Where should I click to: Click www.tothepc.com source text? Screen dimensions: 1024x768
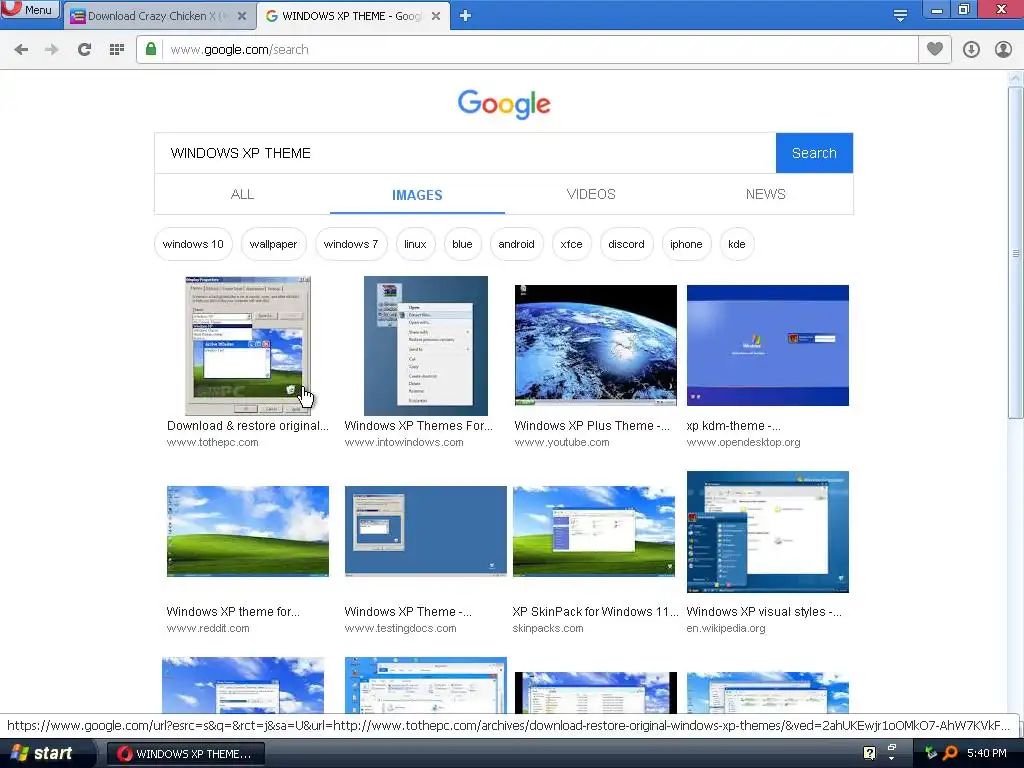(212, 443)
